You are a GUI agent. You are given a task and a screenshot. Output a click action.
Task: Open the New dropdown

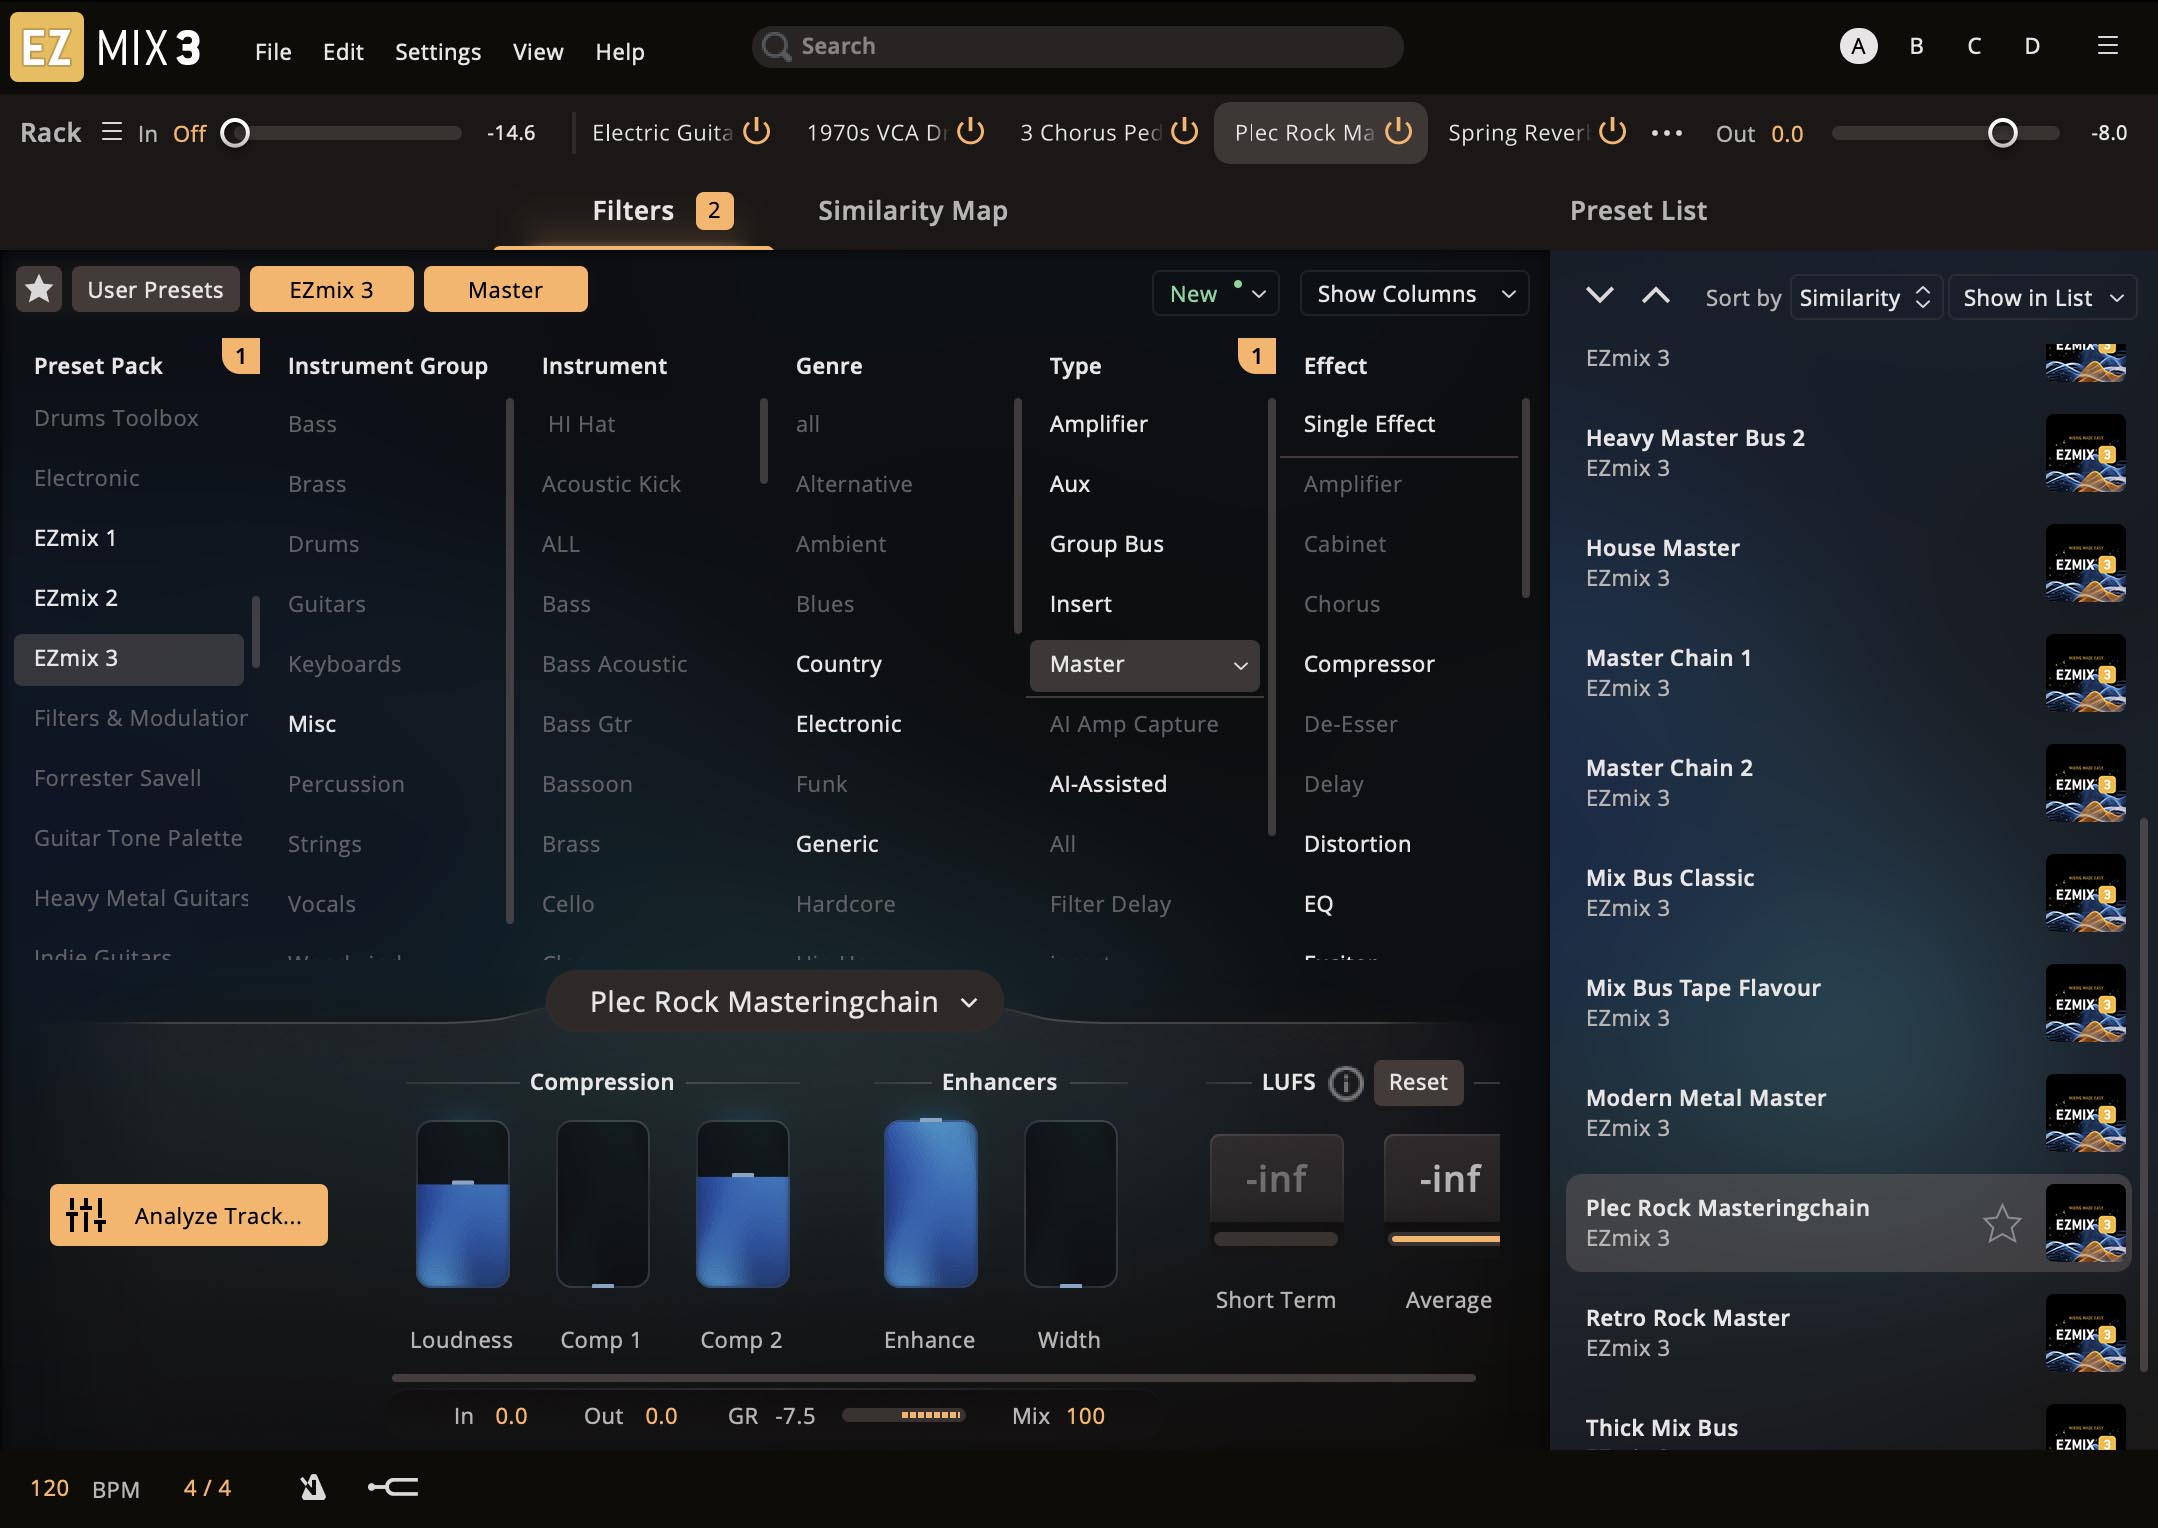(x=1216, y=293)
